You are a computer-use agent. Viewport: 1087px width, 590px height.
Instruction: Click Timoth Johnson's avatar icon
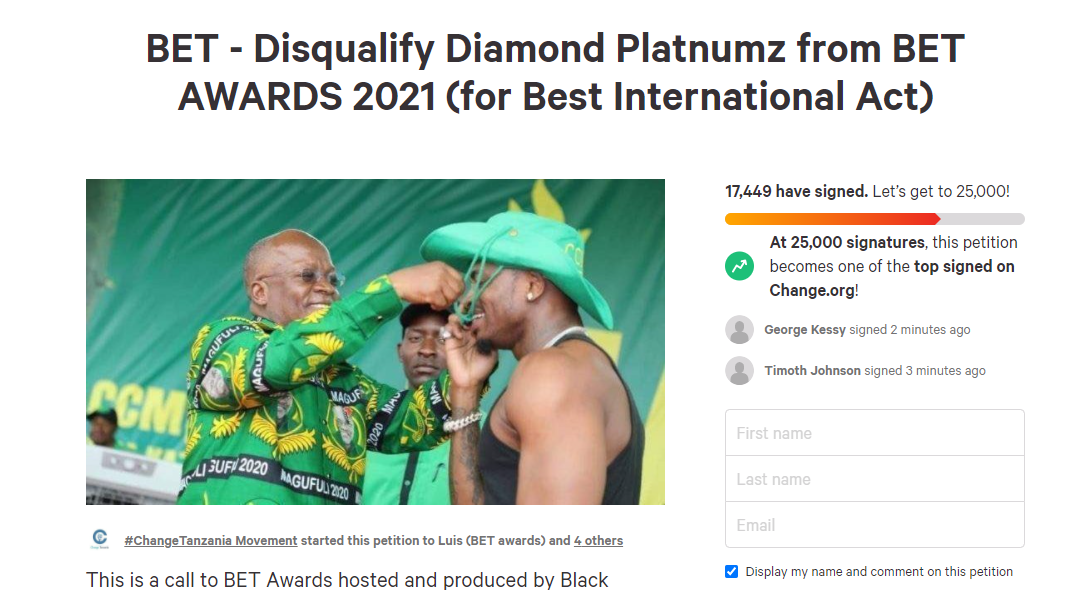tap(740, 371)
